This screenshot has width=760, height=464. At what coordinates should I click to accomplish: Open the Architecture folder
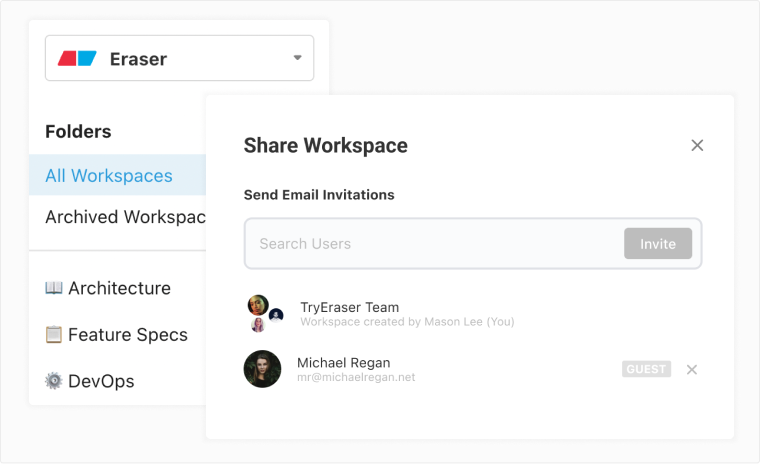tap(119, 288)
